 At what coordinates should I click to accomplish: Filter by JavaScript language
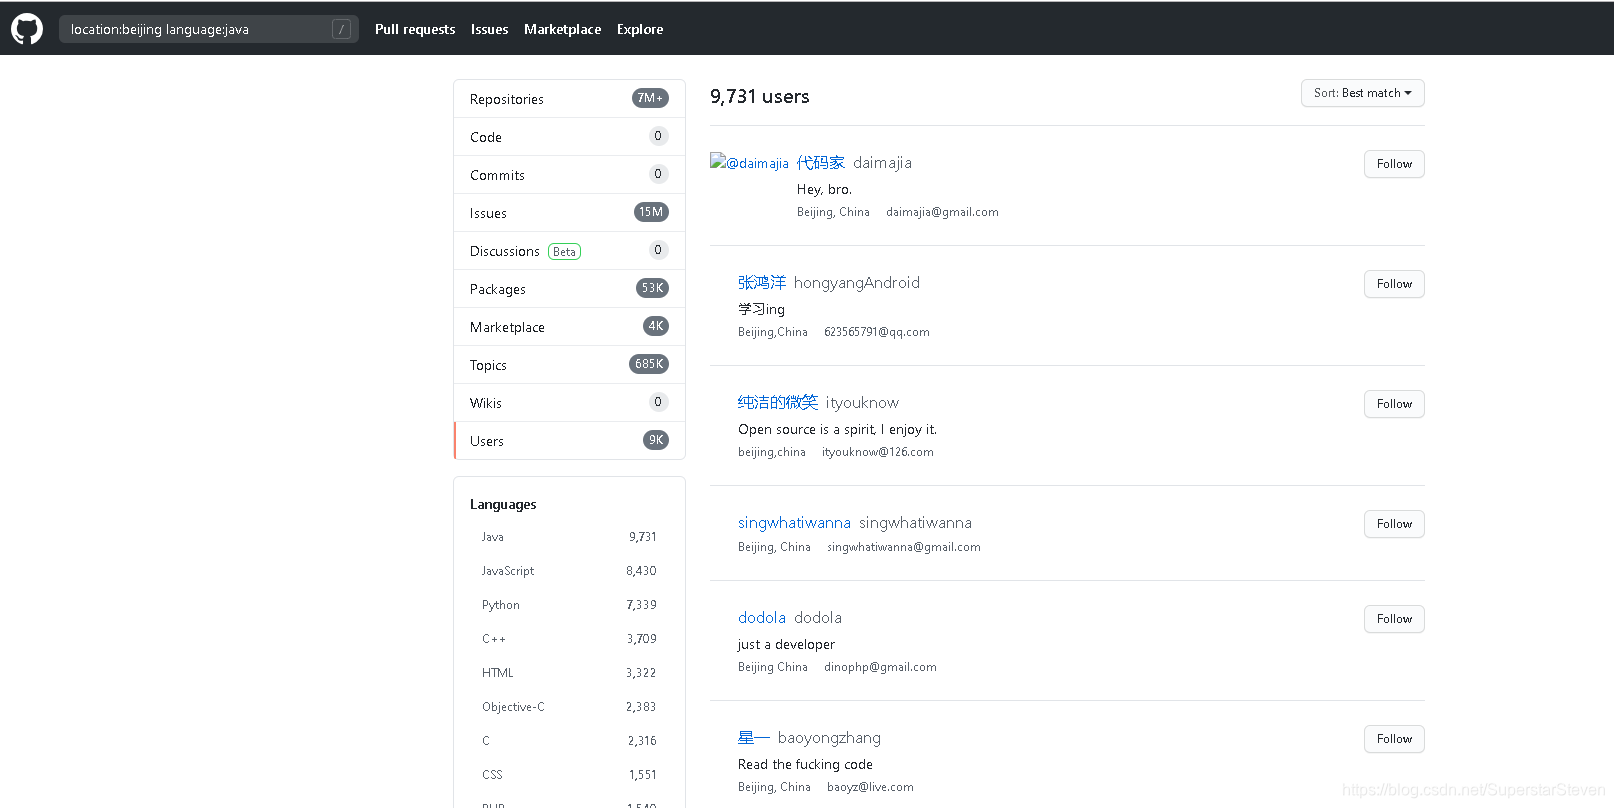click(569, 571)
